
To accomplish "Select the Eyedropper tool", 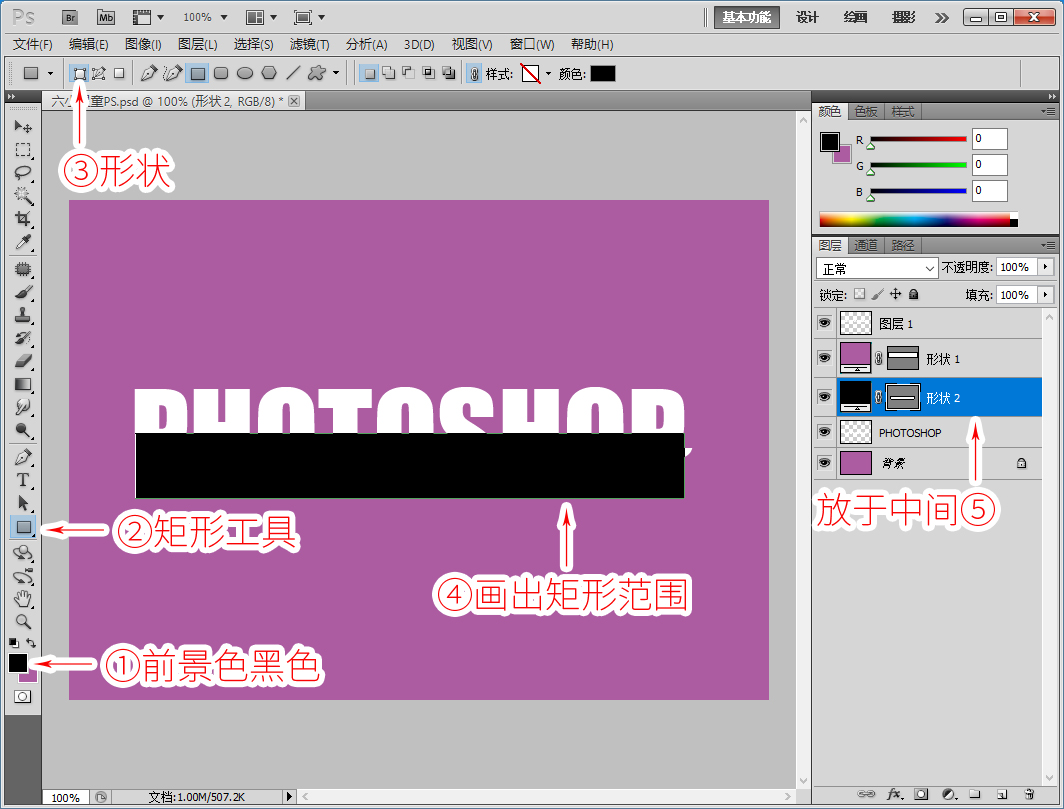I will tap(23, 242).
